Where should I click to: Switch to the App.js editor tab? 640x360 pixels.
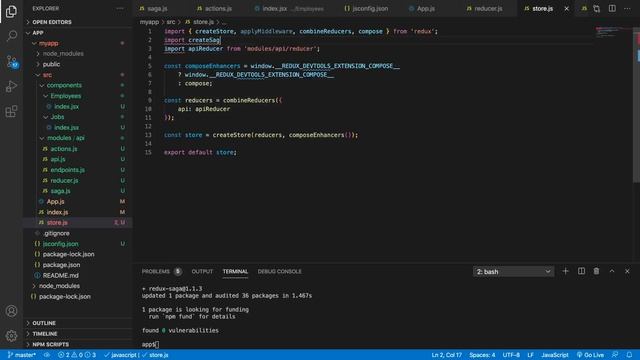(x=426, y=9)
